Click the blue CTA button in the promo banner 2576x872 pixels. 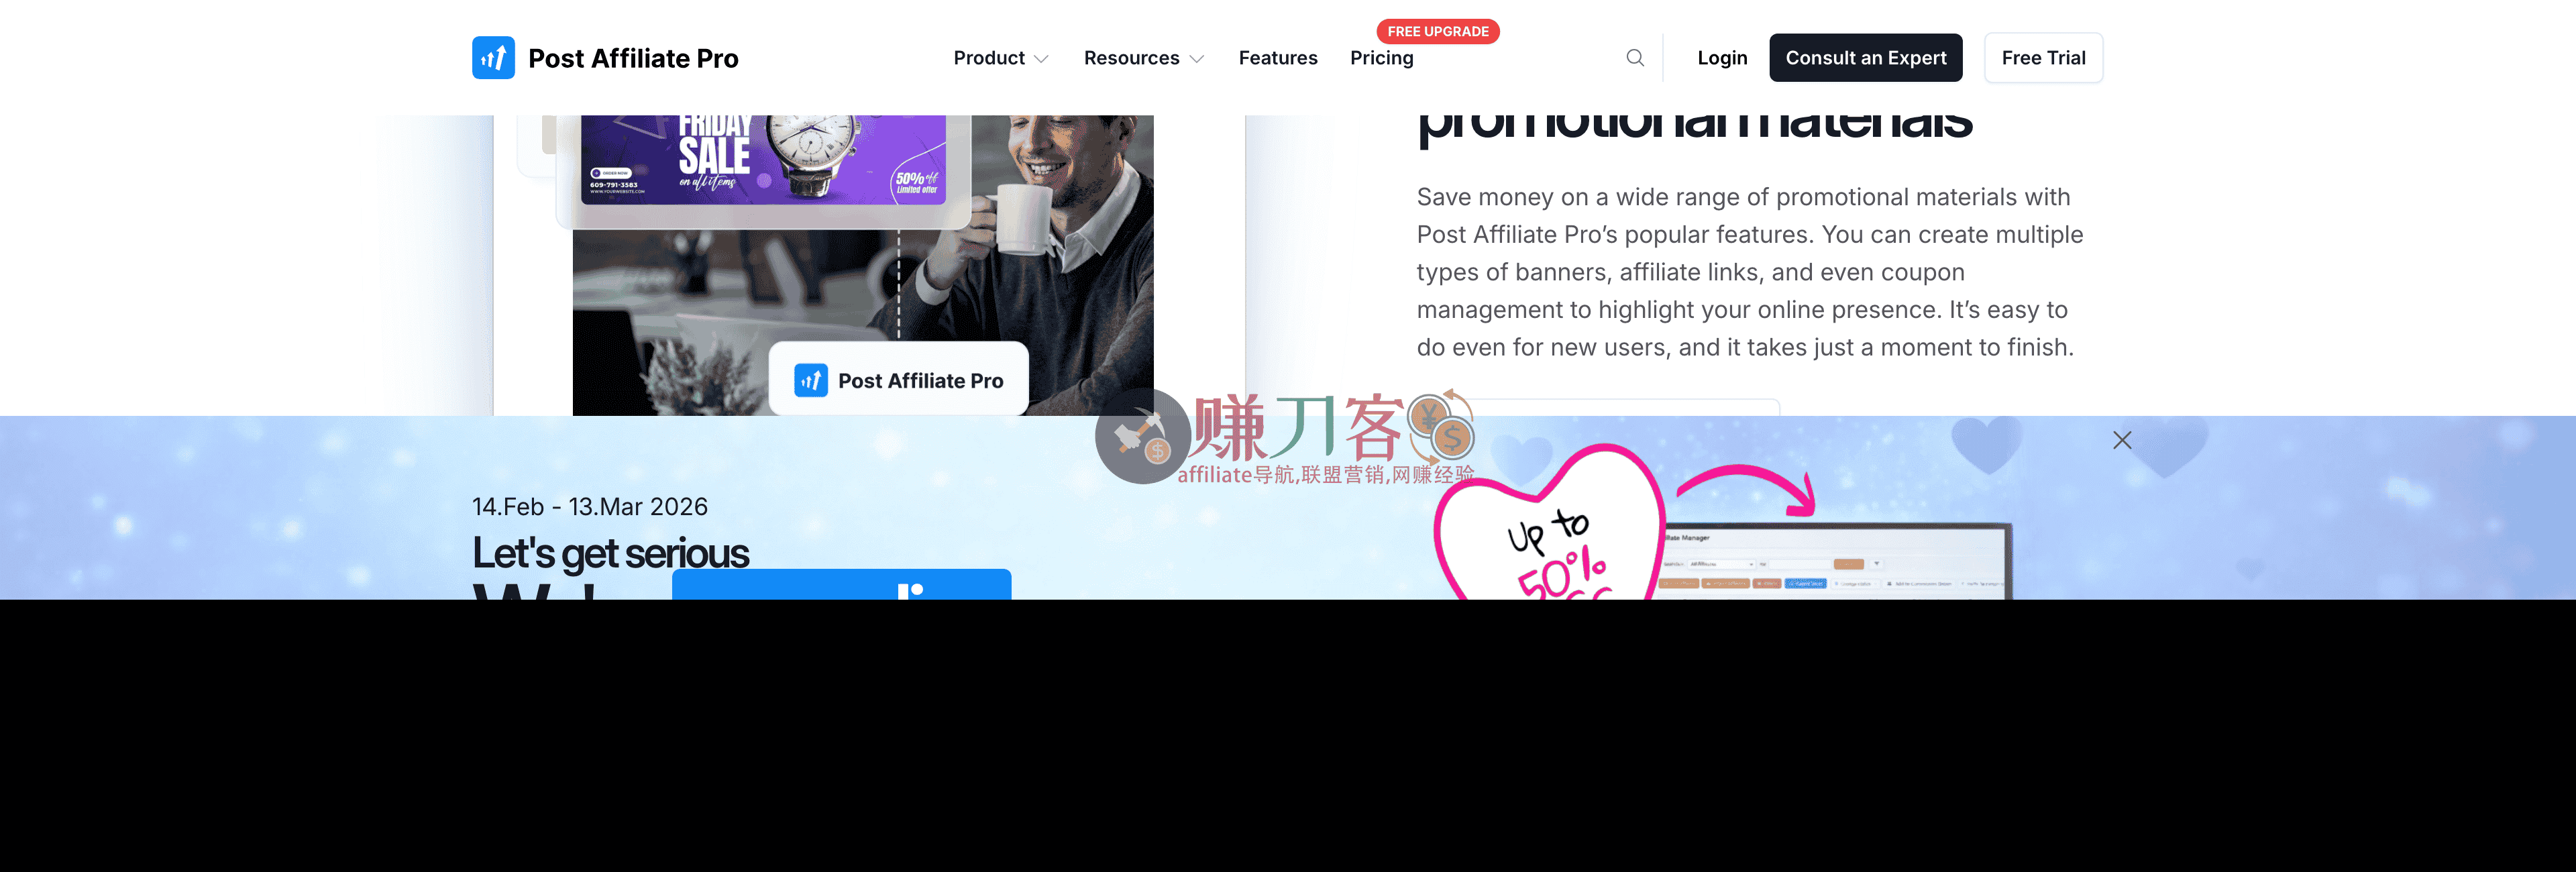tap(841, 590)
